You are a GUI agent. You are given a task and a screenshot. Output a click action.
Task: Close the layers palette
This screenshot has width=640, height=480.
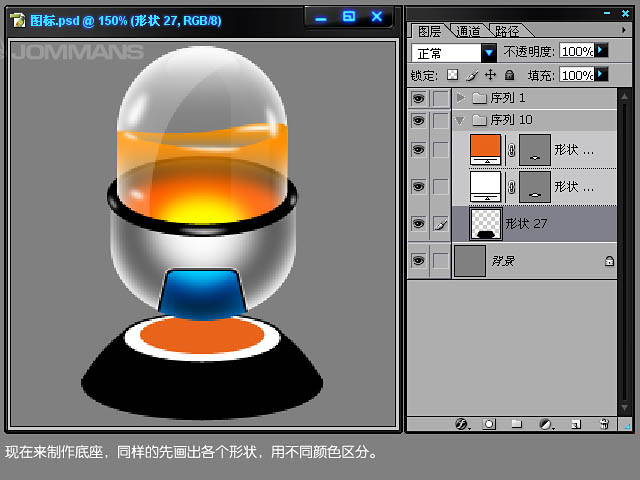(625, 14)
